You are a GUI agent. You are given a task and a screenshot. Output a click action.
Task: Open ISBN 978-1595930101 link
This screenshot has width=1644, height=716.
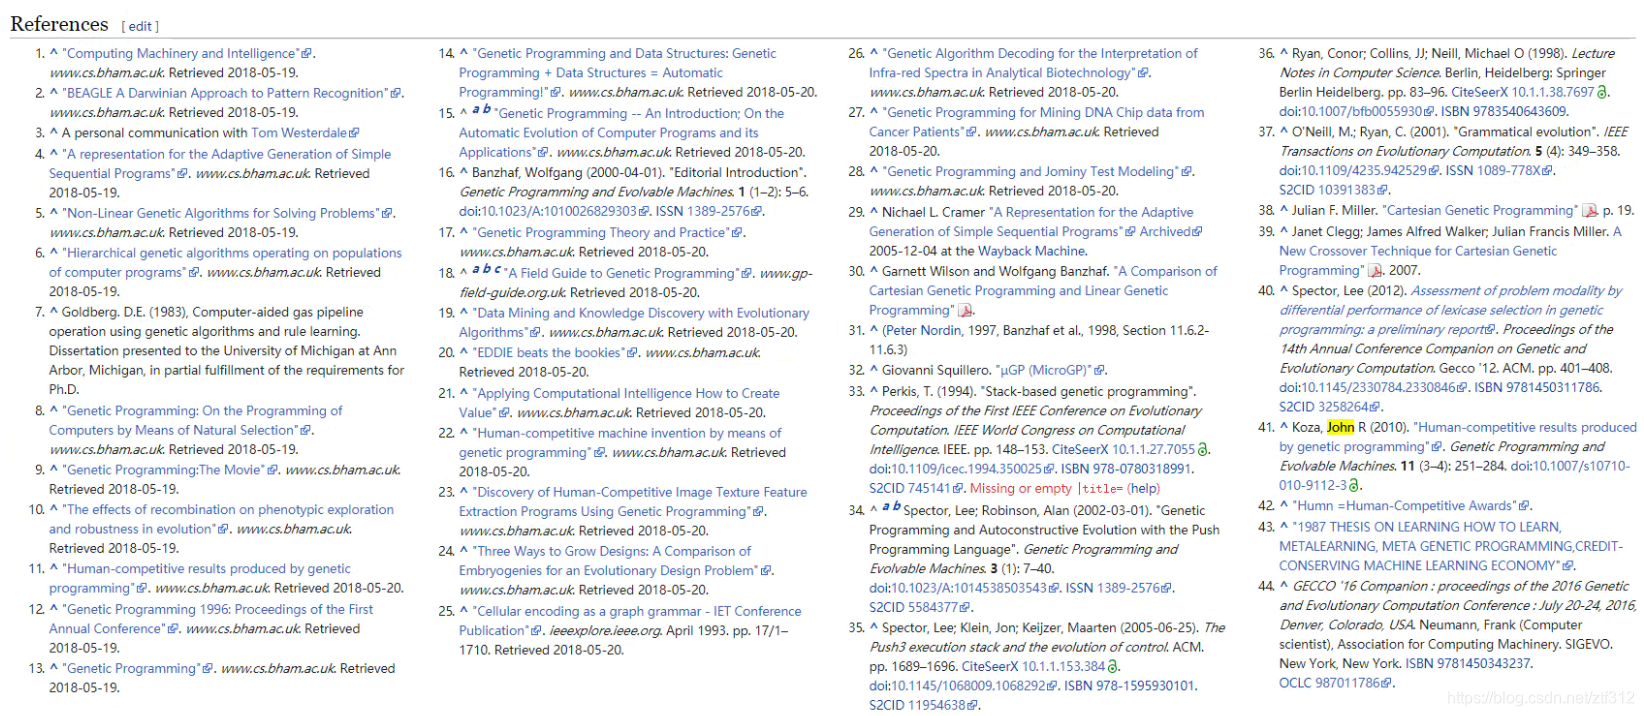tap(1130, 687)
